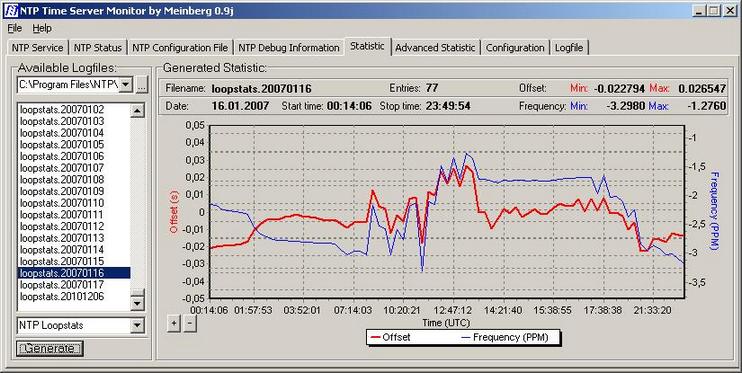This screenshot has width=742, height=373.
Task: Select loopstats.20101206 logfile
Action: (74, 296)
